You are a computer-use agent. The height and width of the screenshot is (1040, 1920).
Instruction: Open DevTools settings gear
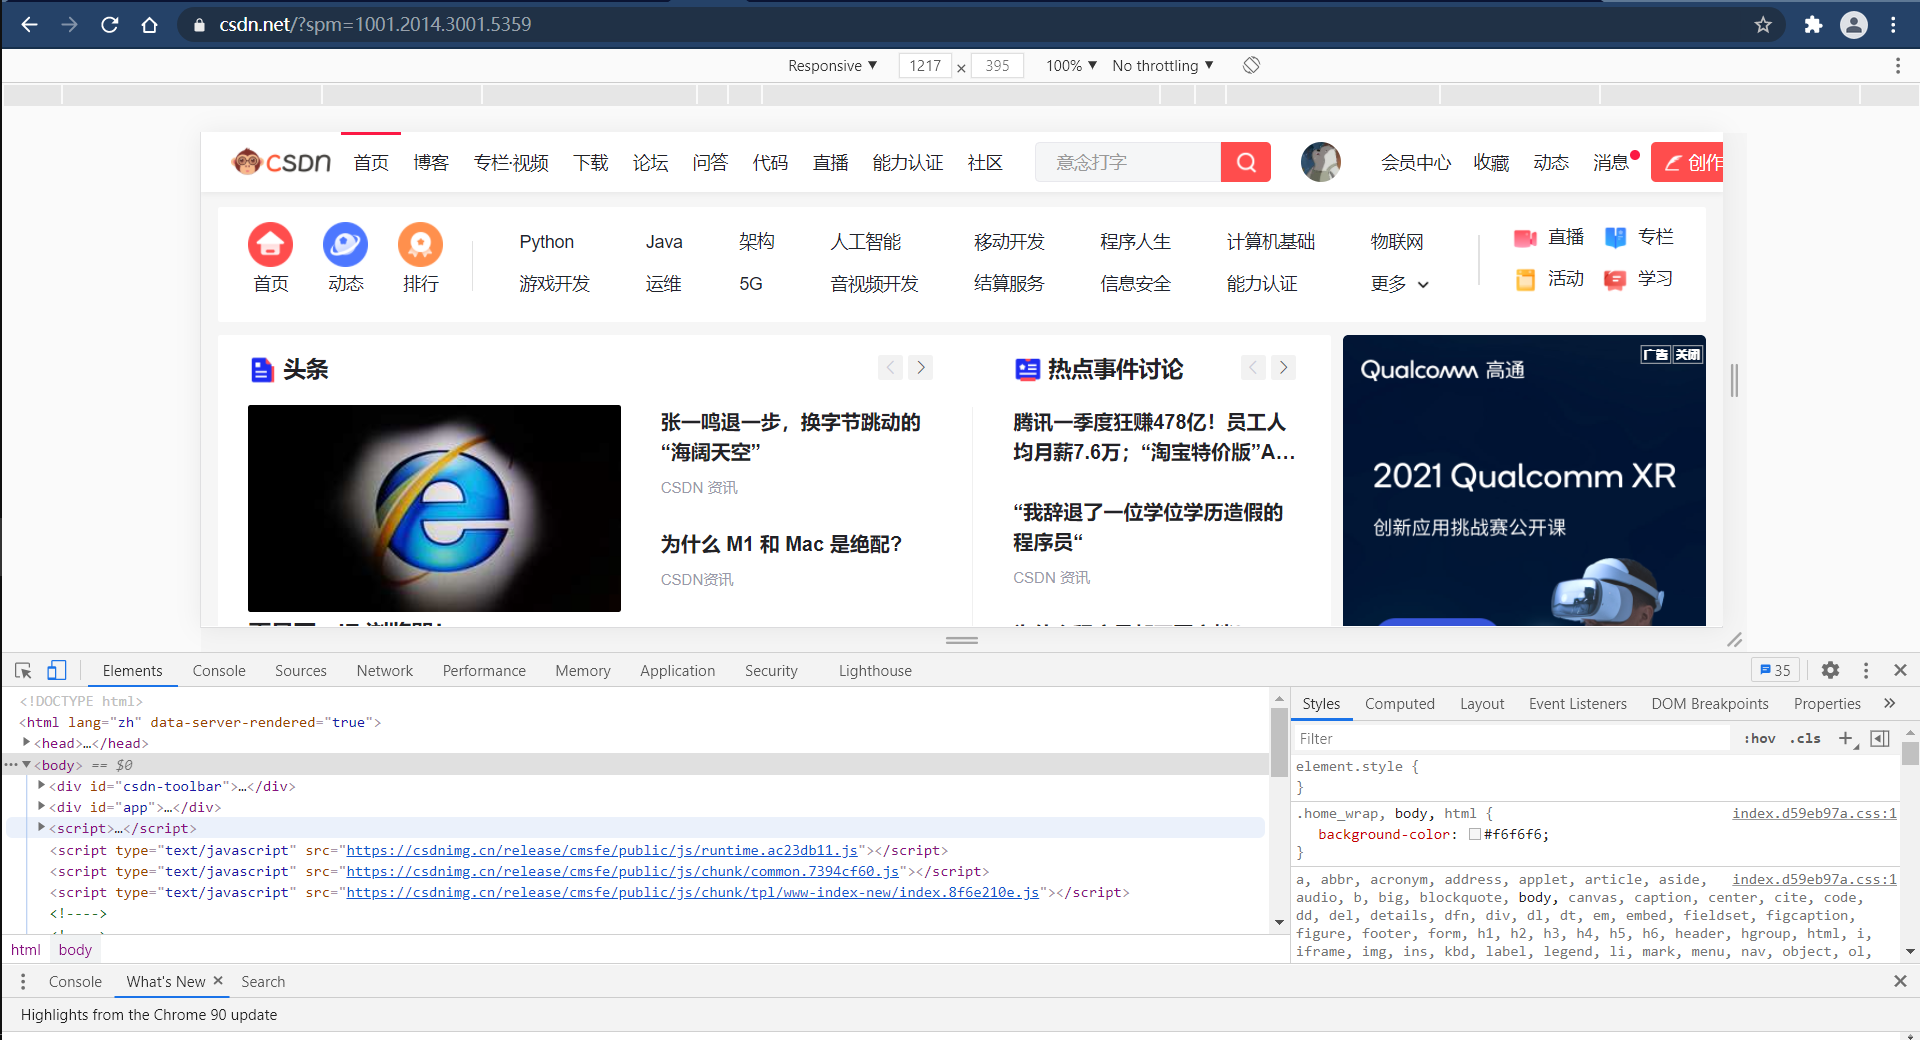point(1830,670)
